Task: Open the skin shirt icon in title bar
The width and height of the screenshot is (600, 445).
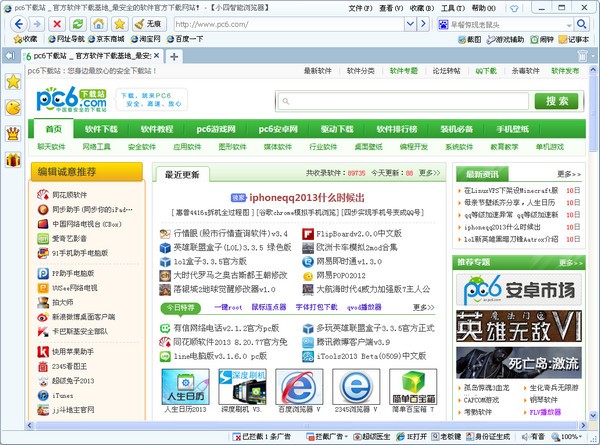Action: click(515, 8)
